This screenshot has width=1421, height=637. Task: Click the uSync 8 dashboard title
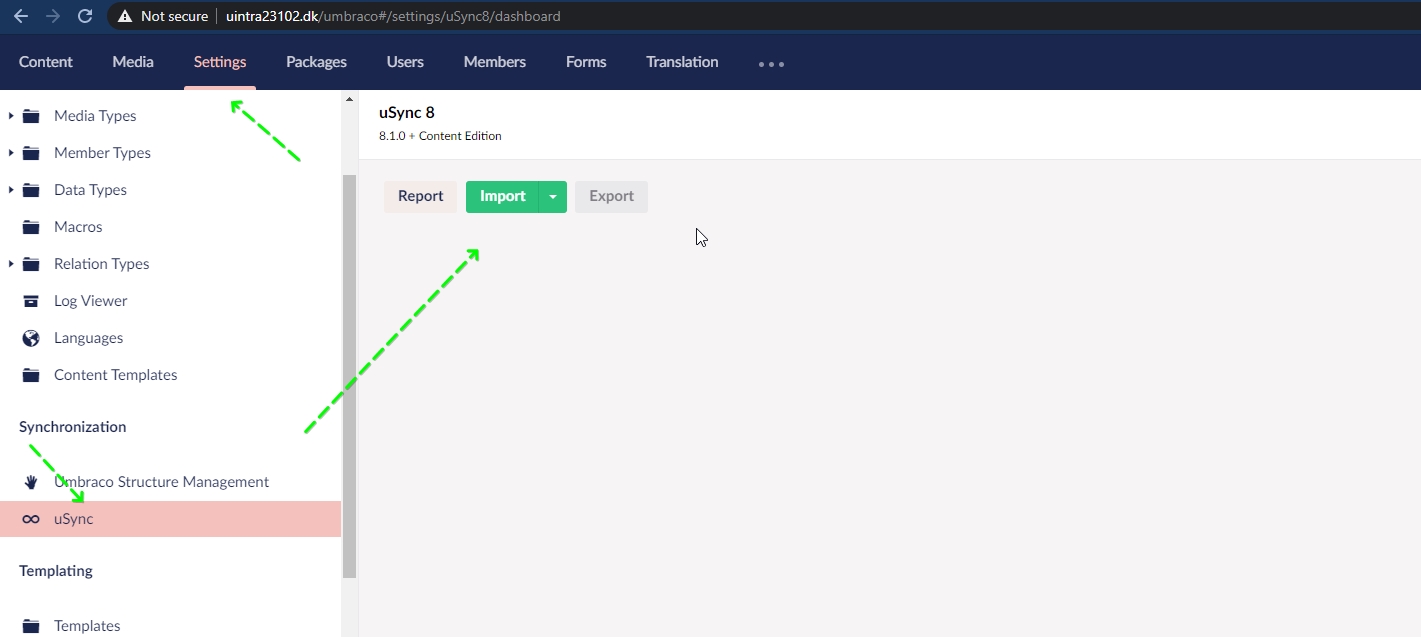(x=407, y=113)
